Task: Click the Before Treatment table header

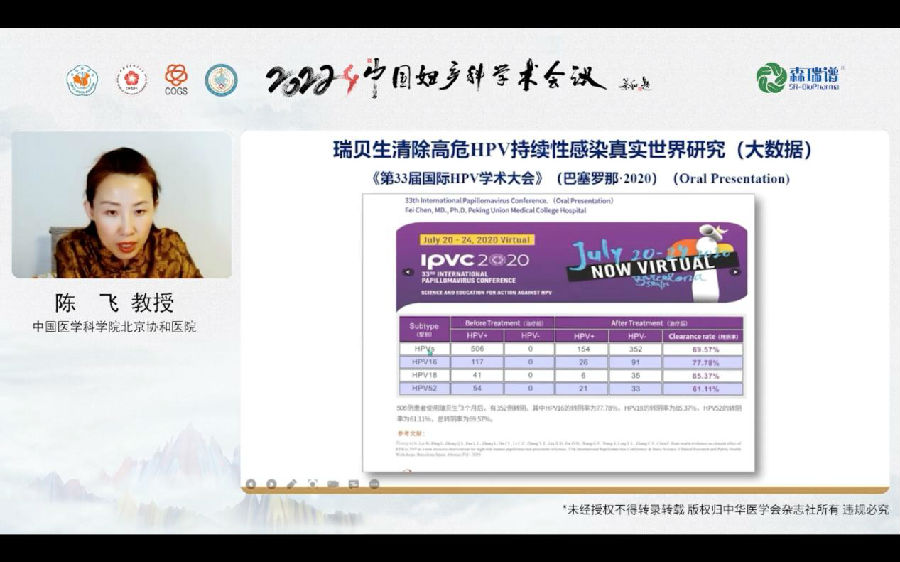Action: 495,323
